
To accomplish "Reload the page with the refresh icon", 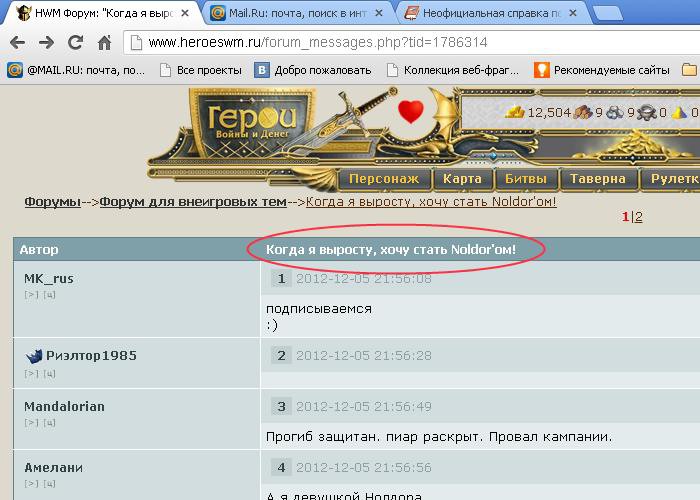I will click(x=75, y=42).
